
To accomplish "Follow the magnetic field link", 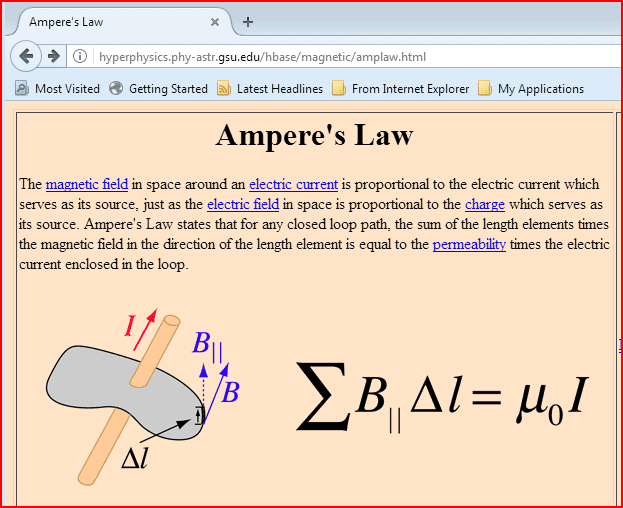I will click(87, 184).
